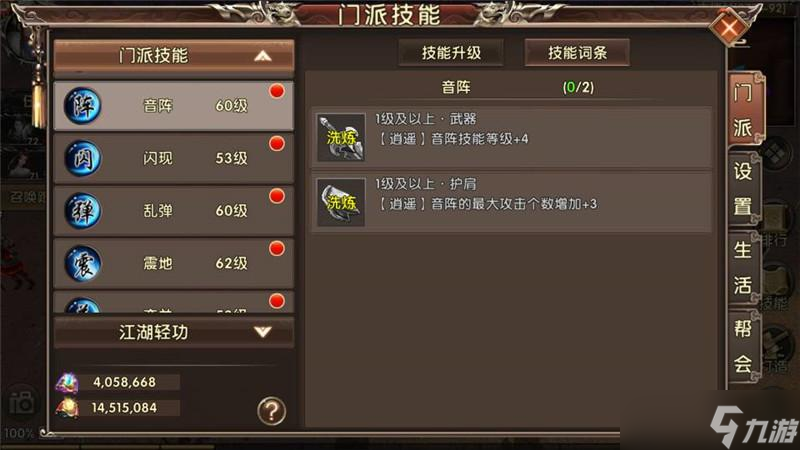Expand the 江湖轻功 section

173,333
